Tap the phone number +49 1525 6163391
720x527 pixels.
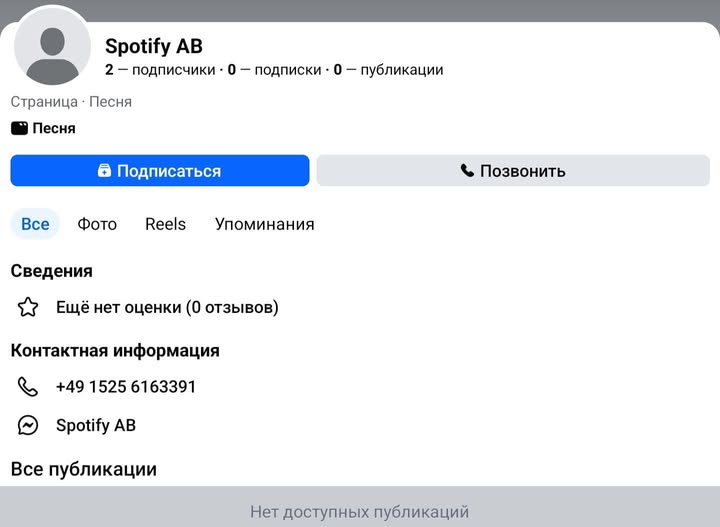126,387
